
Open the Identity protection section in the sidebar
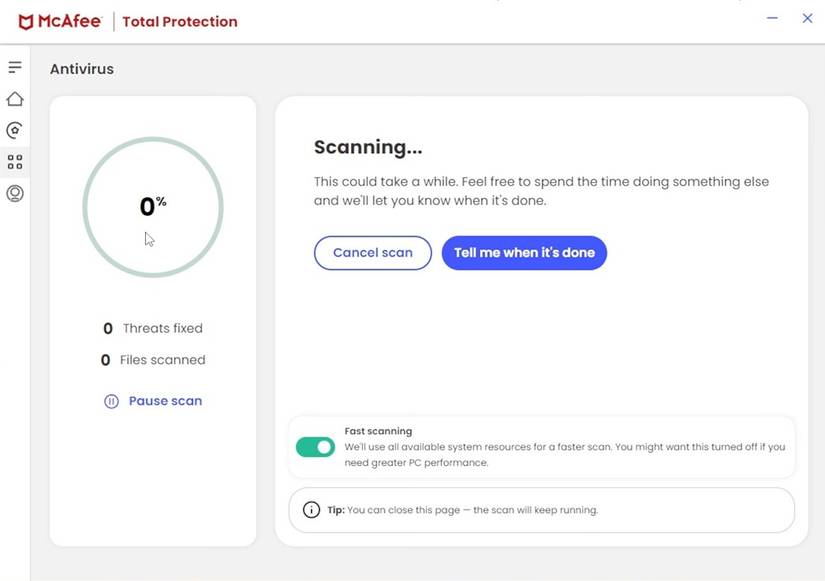click(14, 129)
